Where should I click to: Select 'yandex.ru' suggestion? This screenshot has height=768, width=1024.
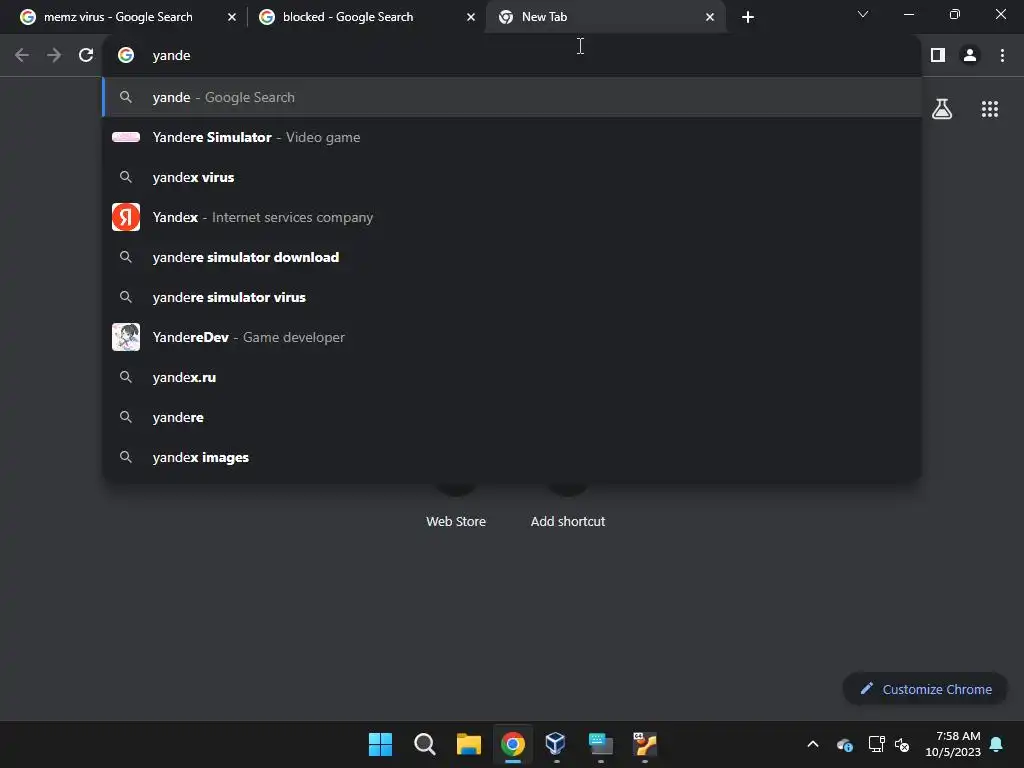point(513,377)
